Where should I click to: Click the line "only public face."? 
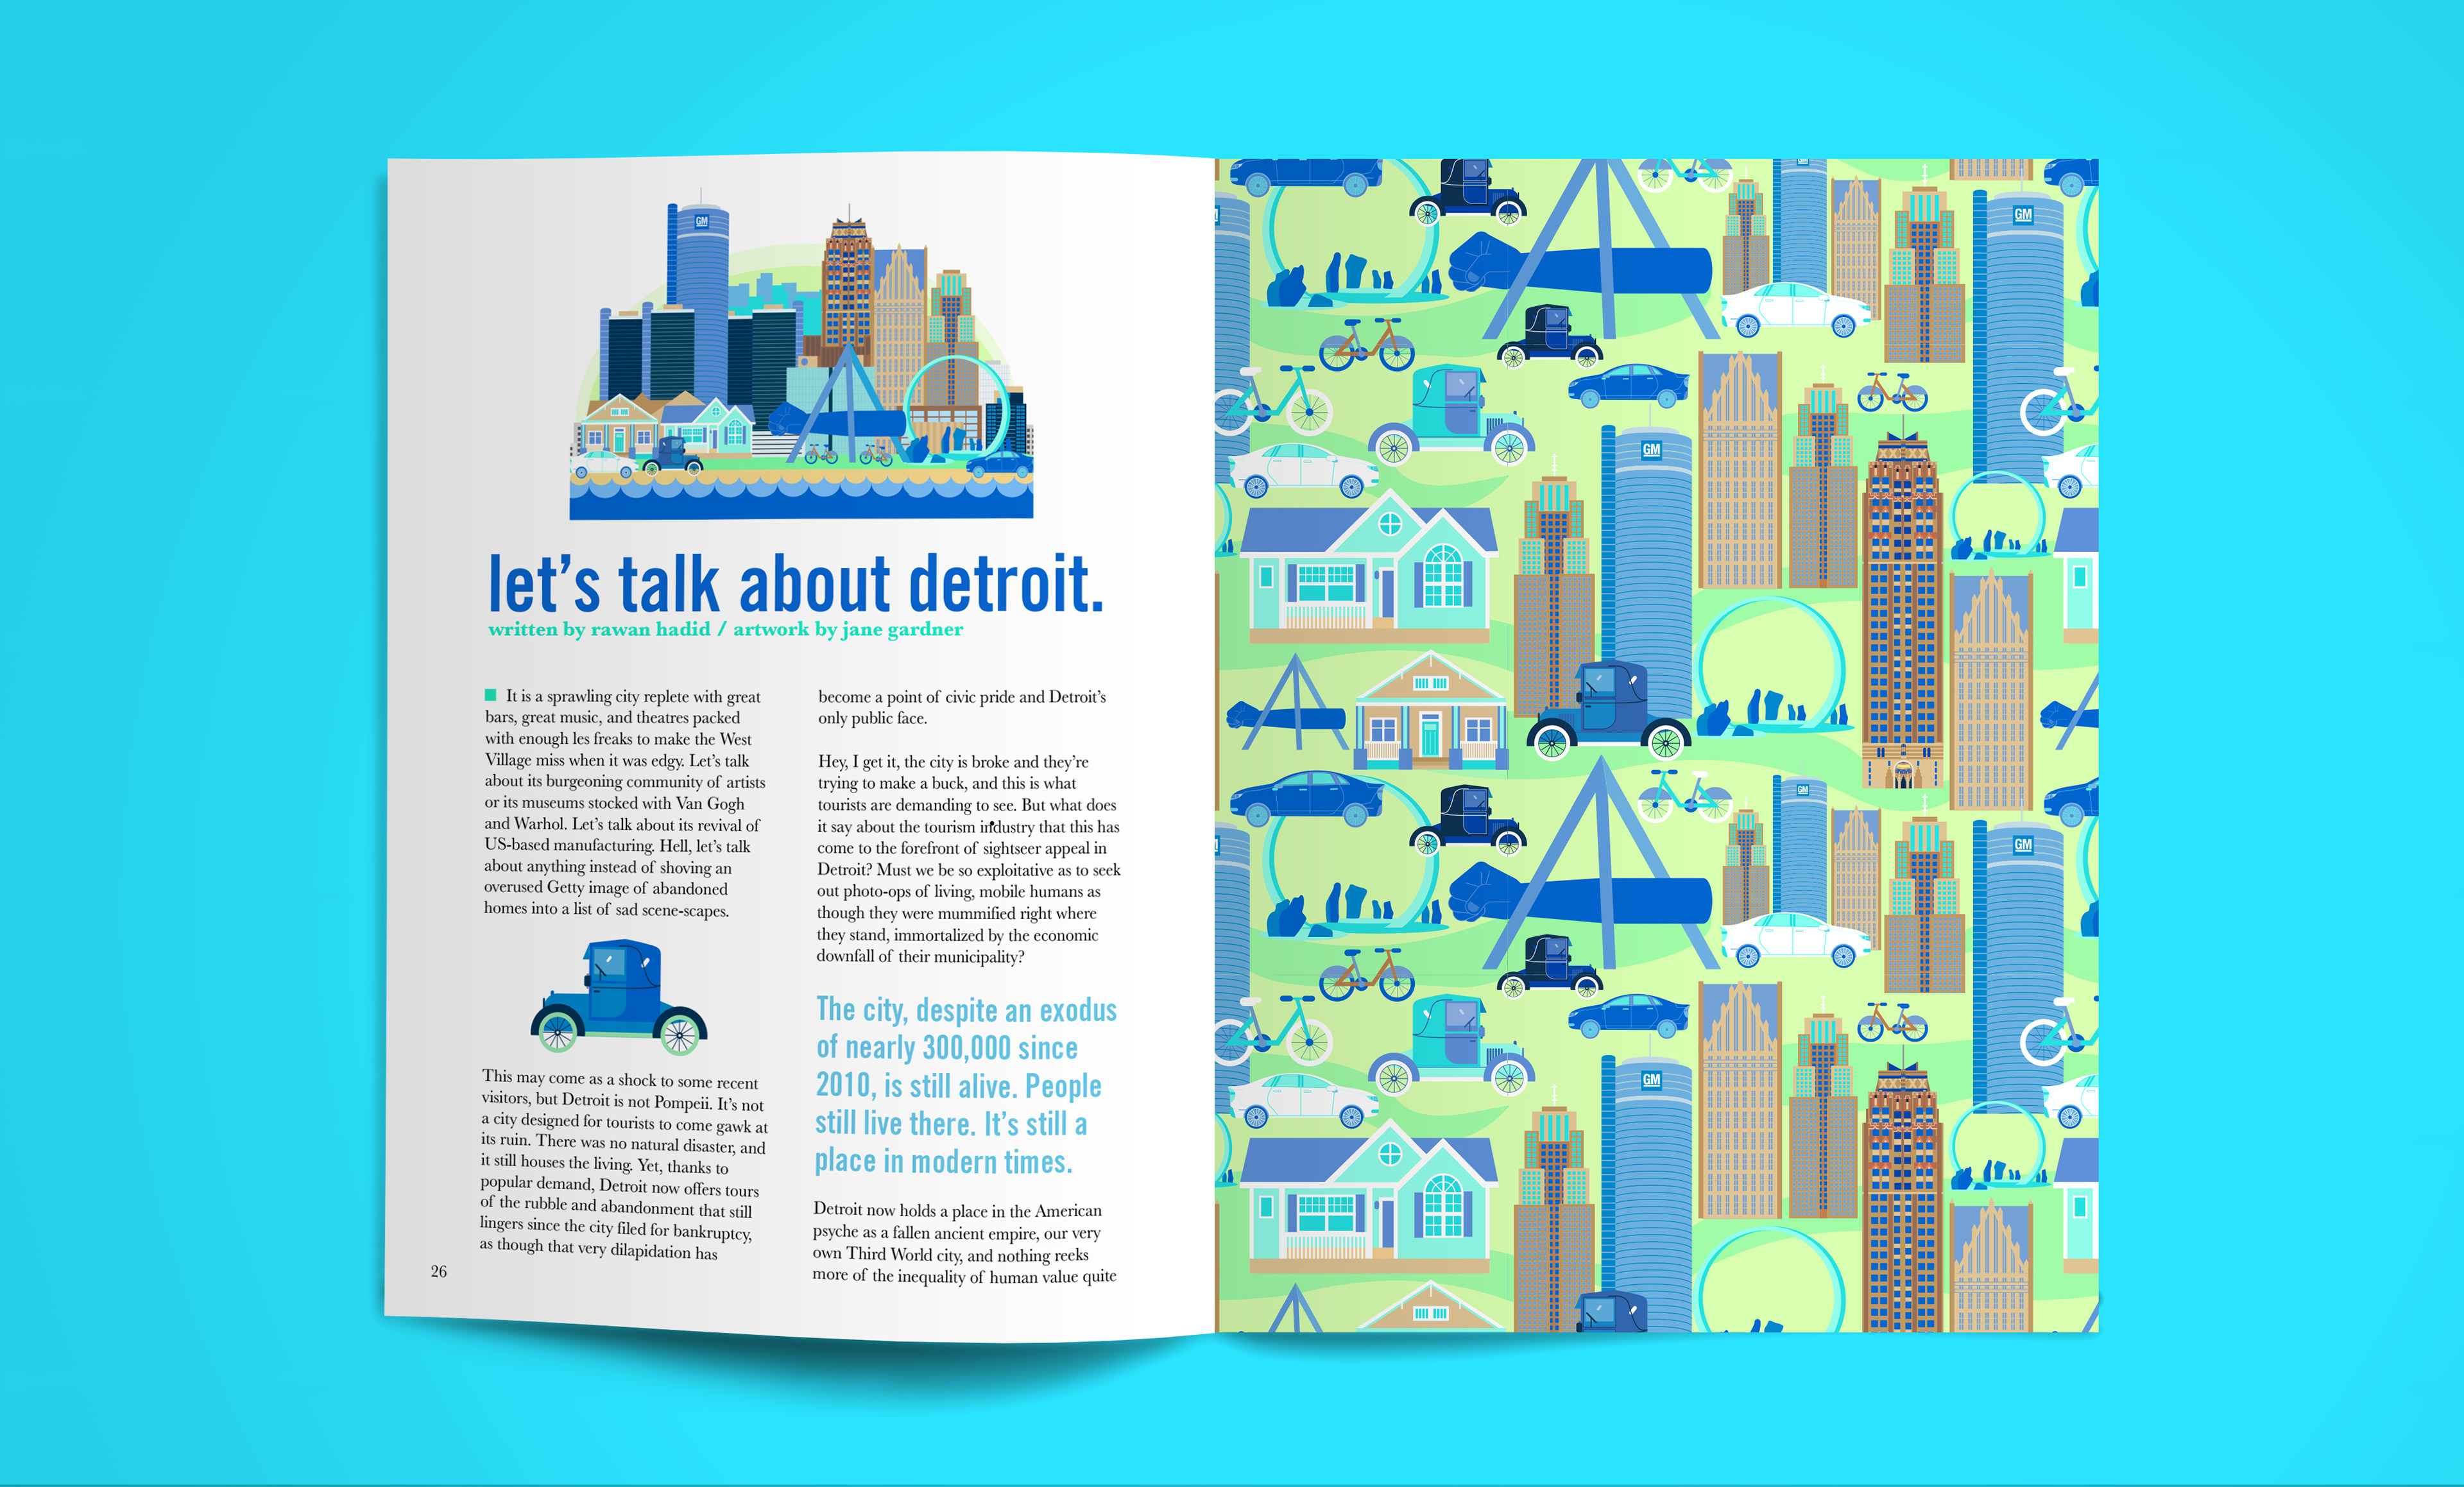pos(873,718)
